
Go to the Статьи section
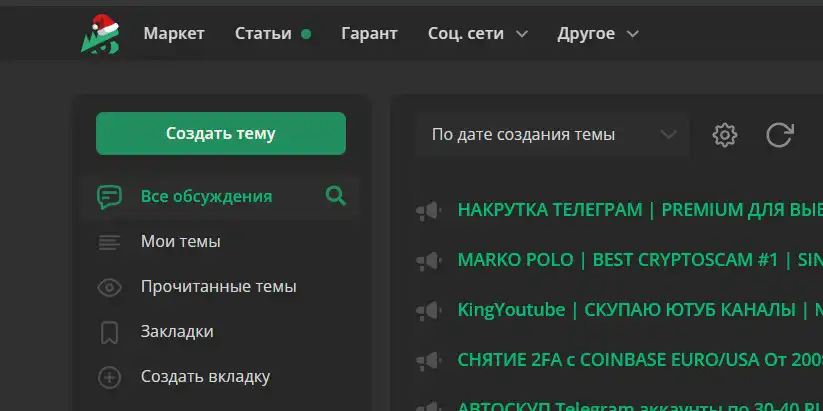tap(263, 34)
